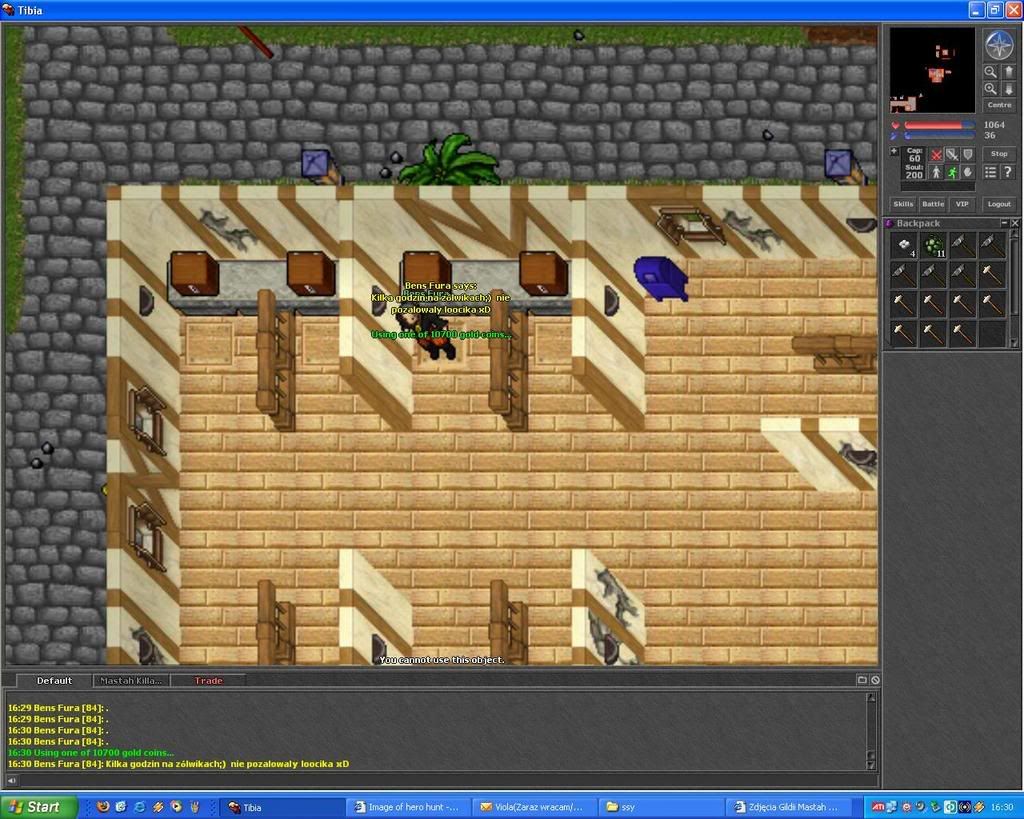Switch to the Default chat tab
Screen dimensions: 1024x819
click(x=54, y=681)
